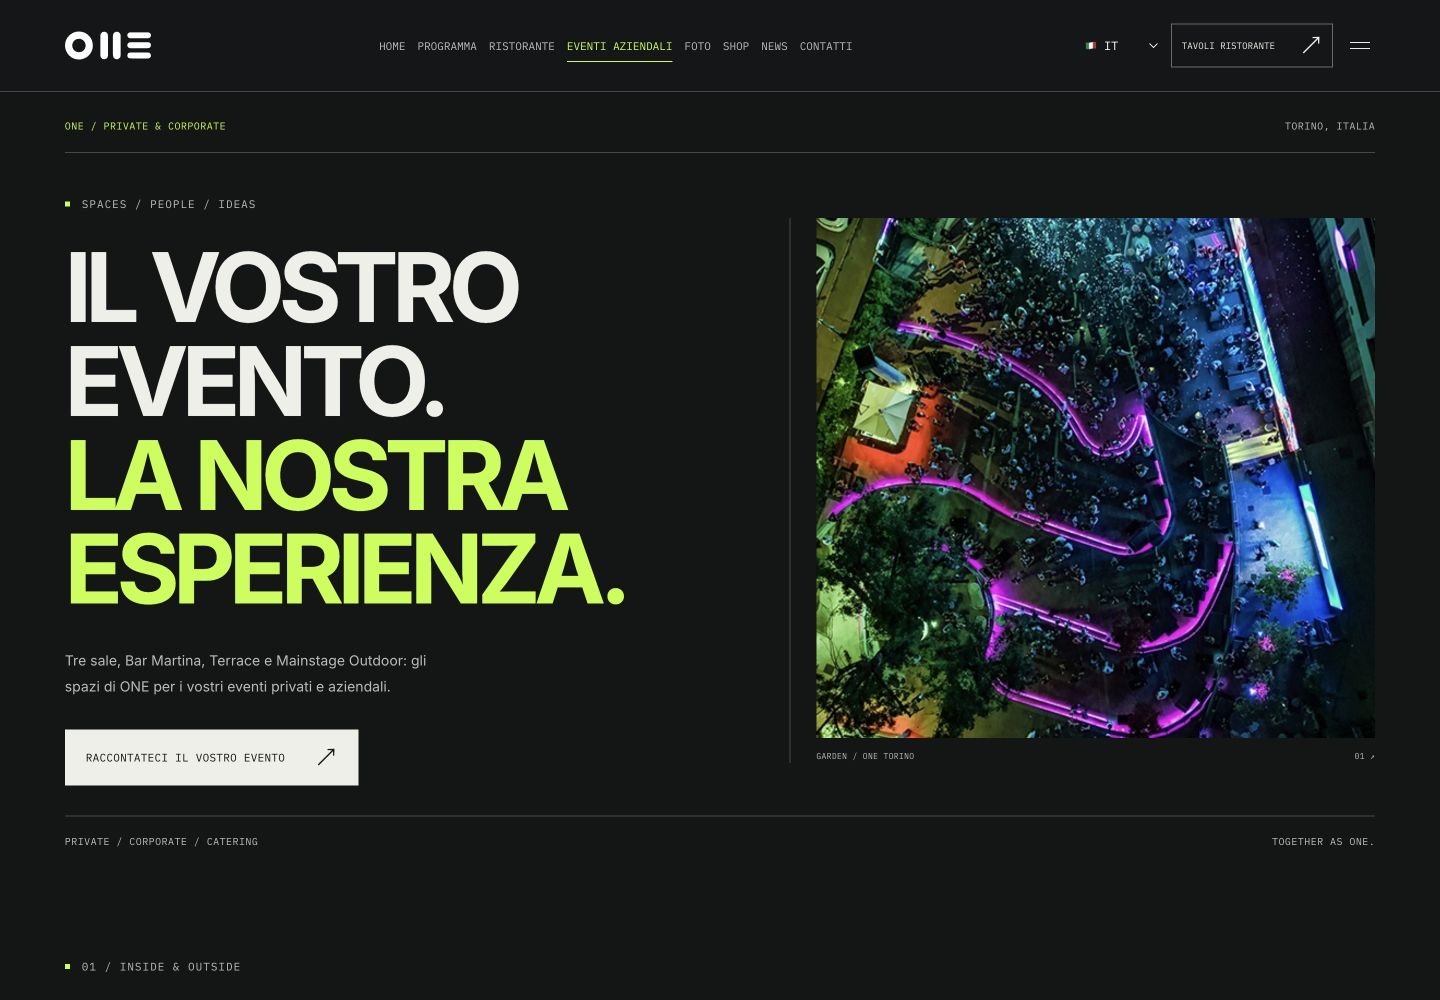Click the ONE logo in header

[x=108, y=46]
